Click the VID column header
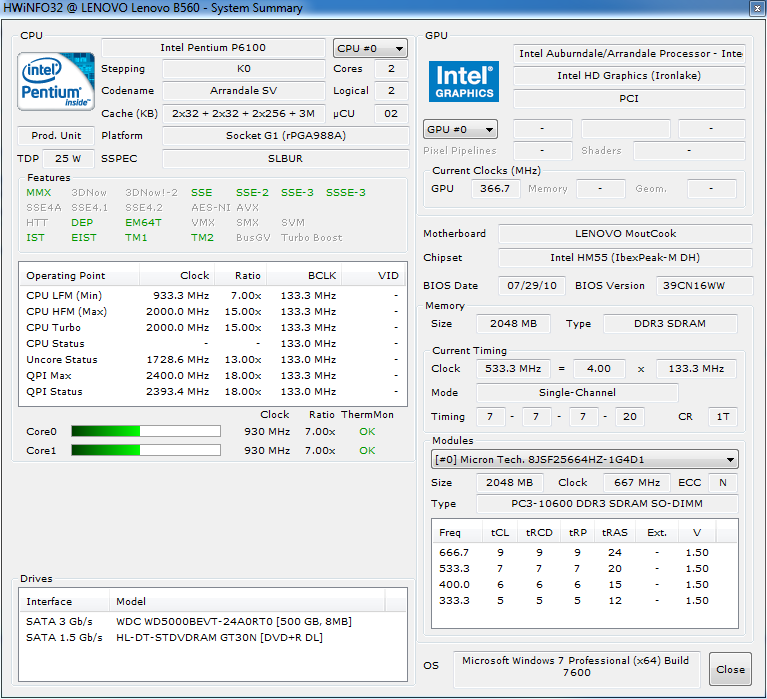 [374, 275]
